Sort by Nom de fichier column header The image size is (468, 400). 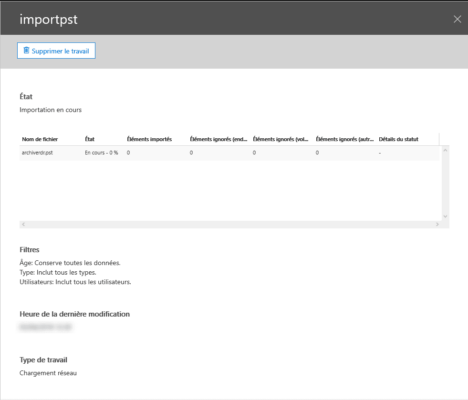click(x=40, y=139)
